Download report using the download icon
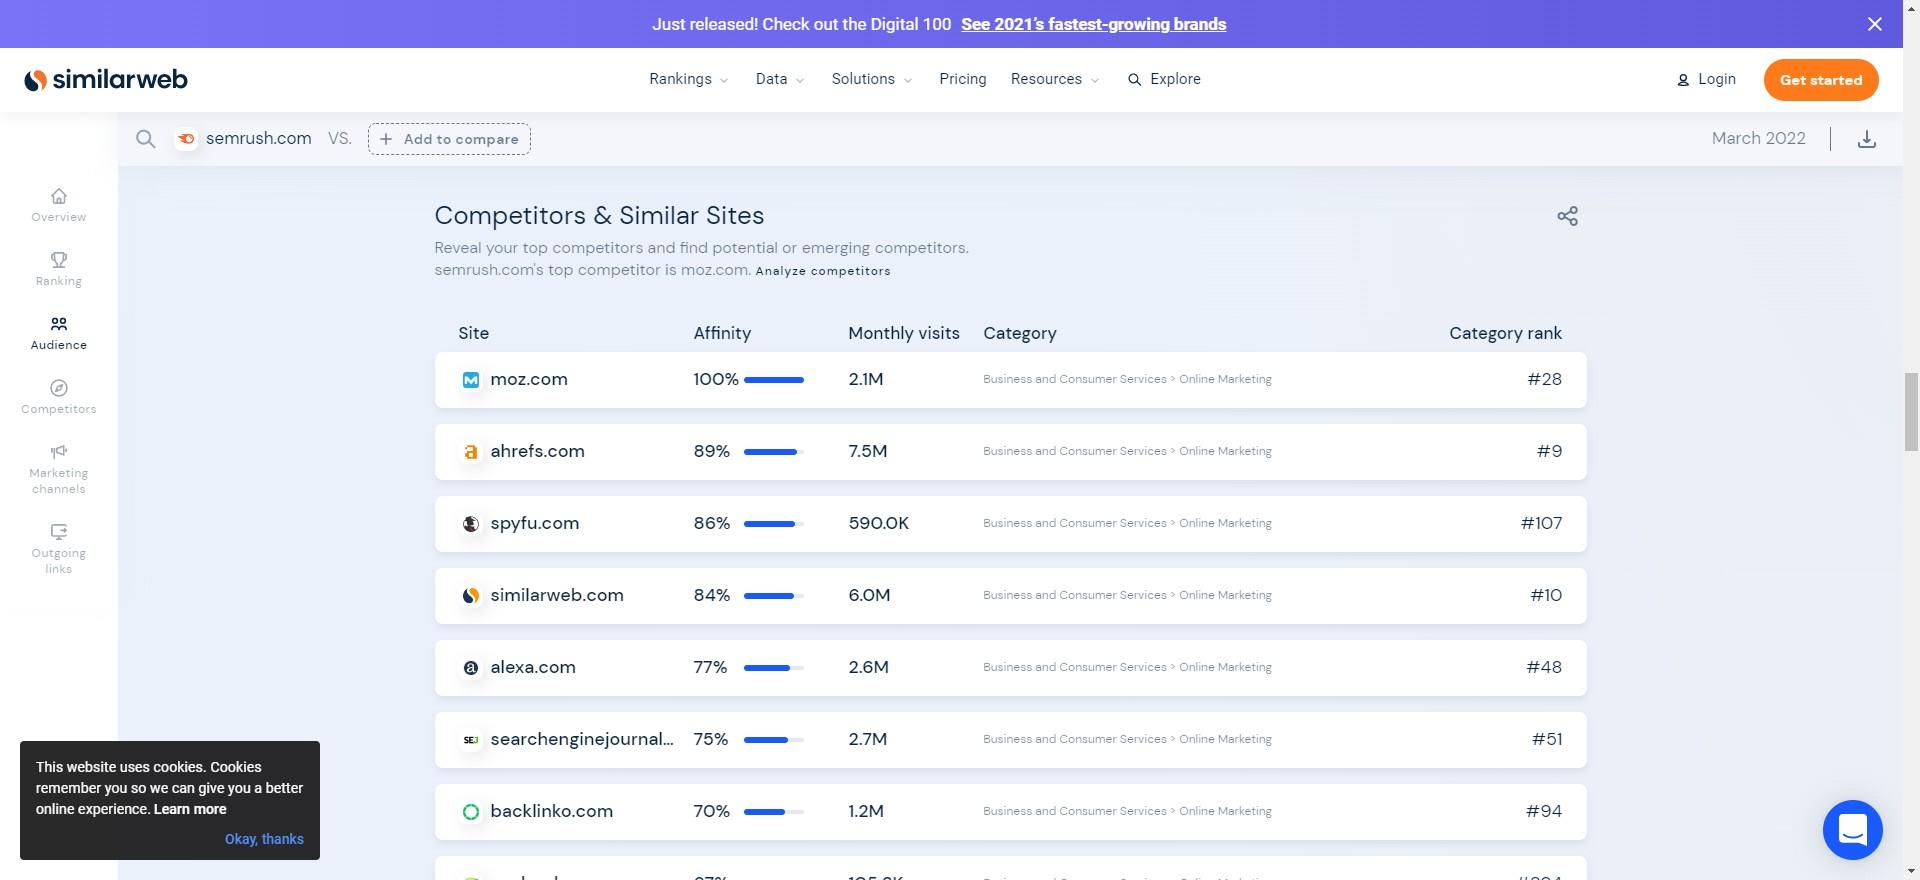Screen dimensions: 1920x880 (x=1867, y=139)
